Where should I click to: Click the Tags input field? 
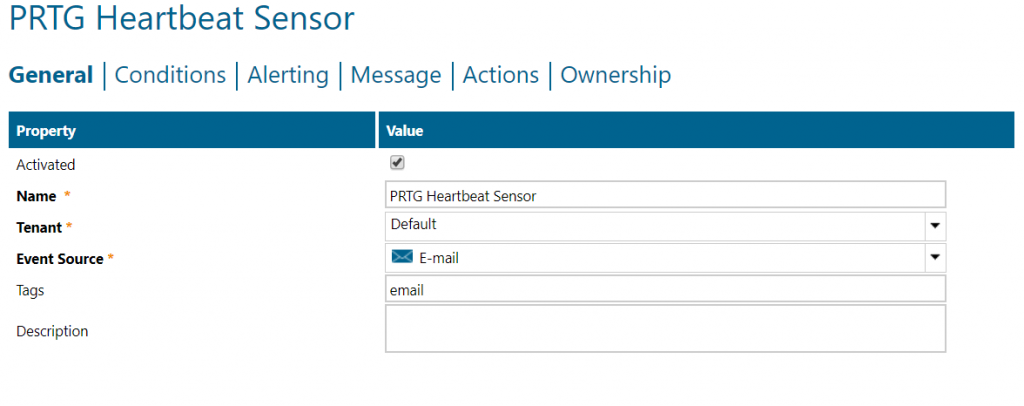665,290
